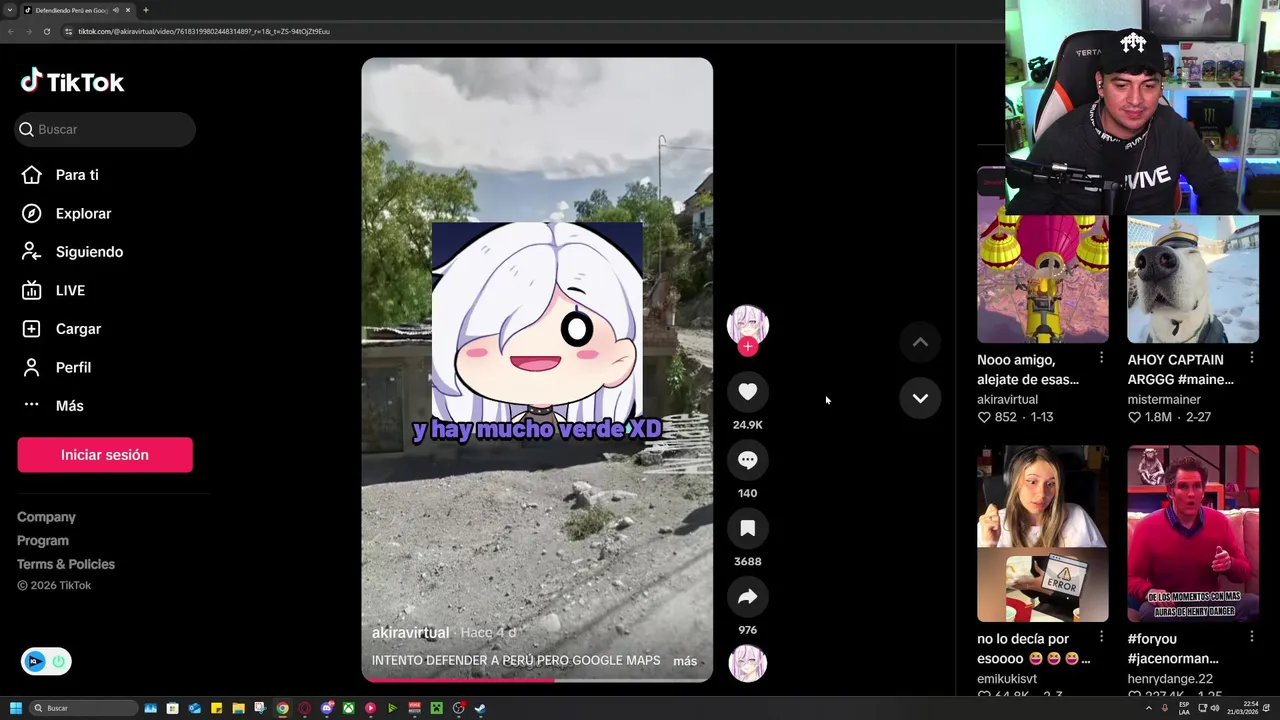The width and height of the screenshot is (1280, 720).
Task: Open akiravirtual author link under recommended video
Action: pos(1007,399)
